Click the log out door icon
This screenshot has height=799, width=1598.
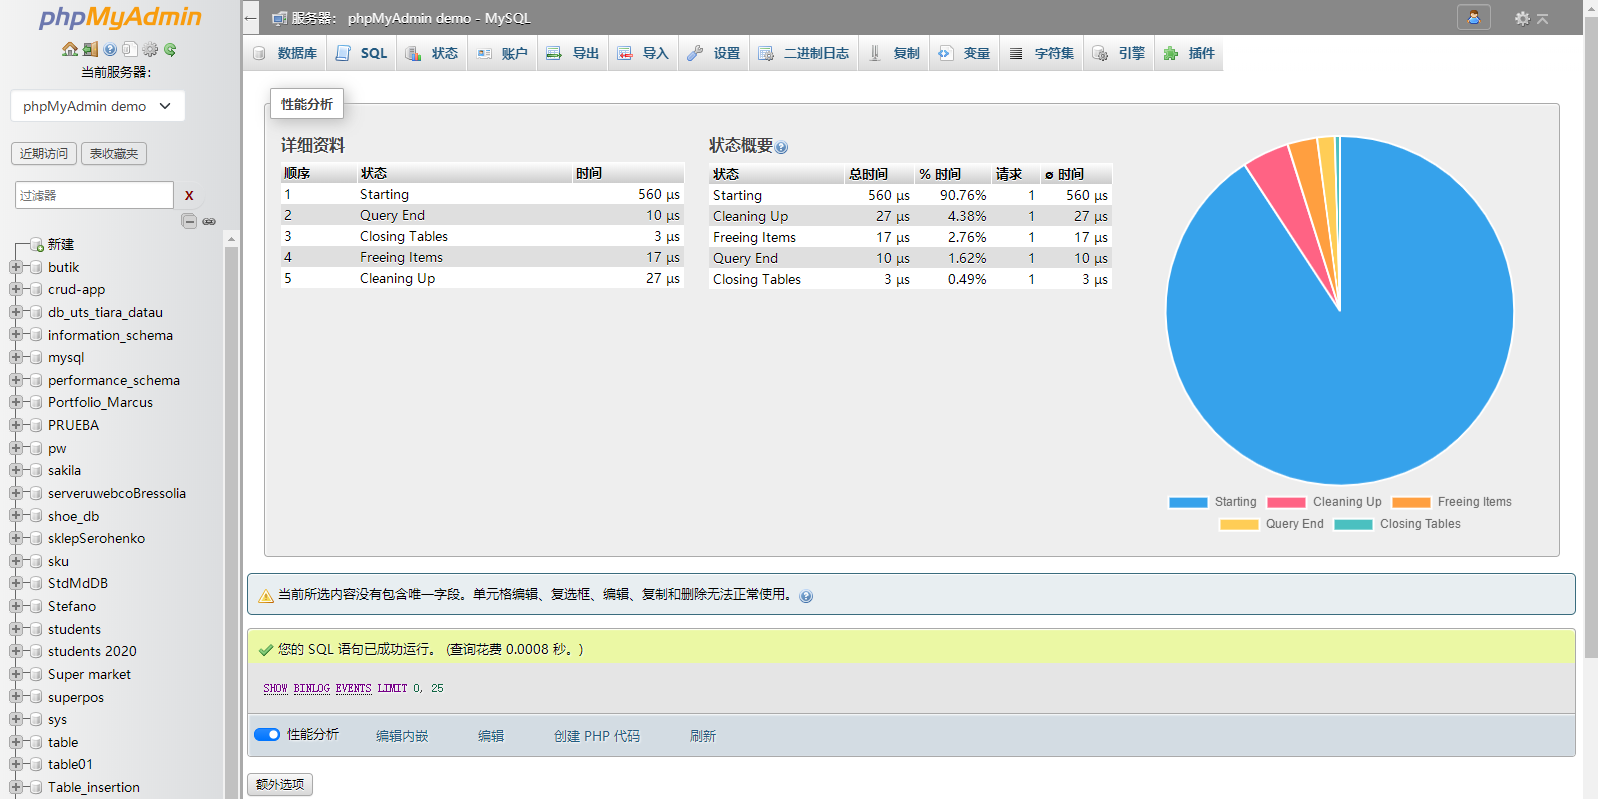(90, 49)
